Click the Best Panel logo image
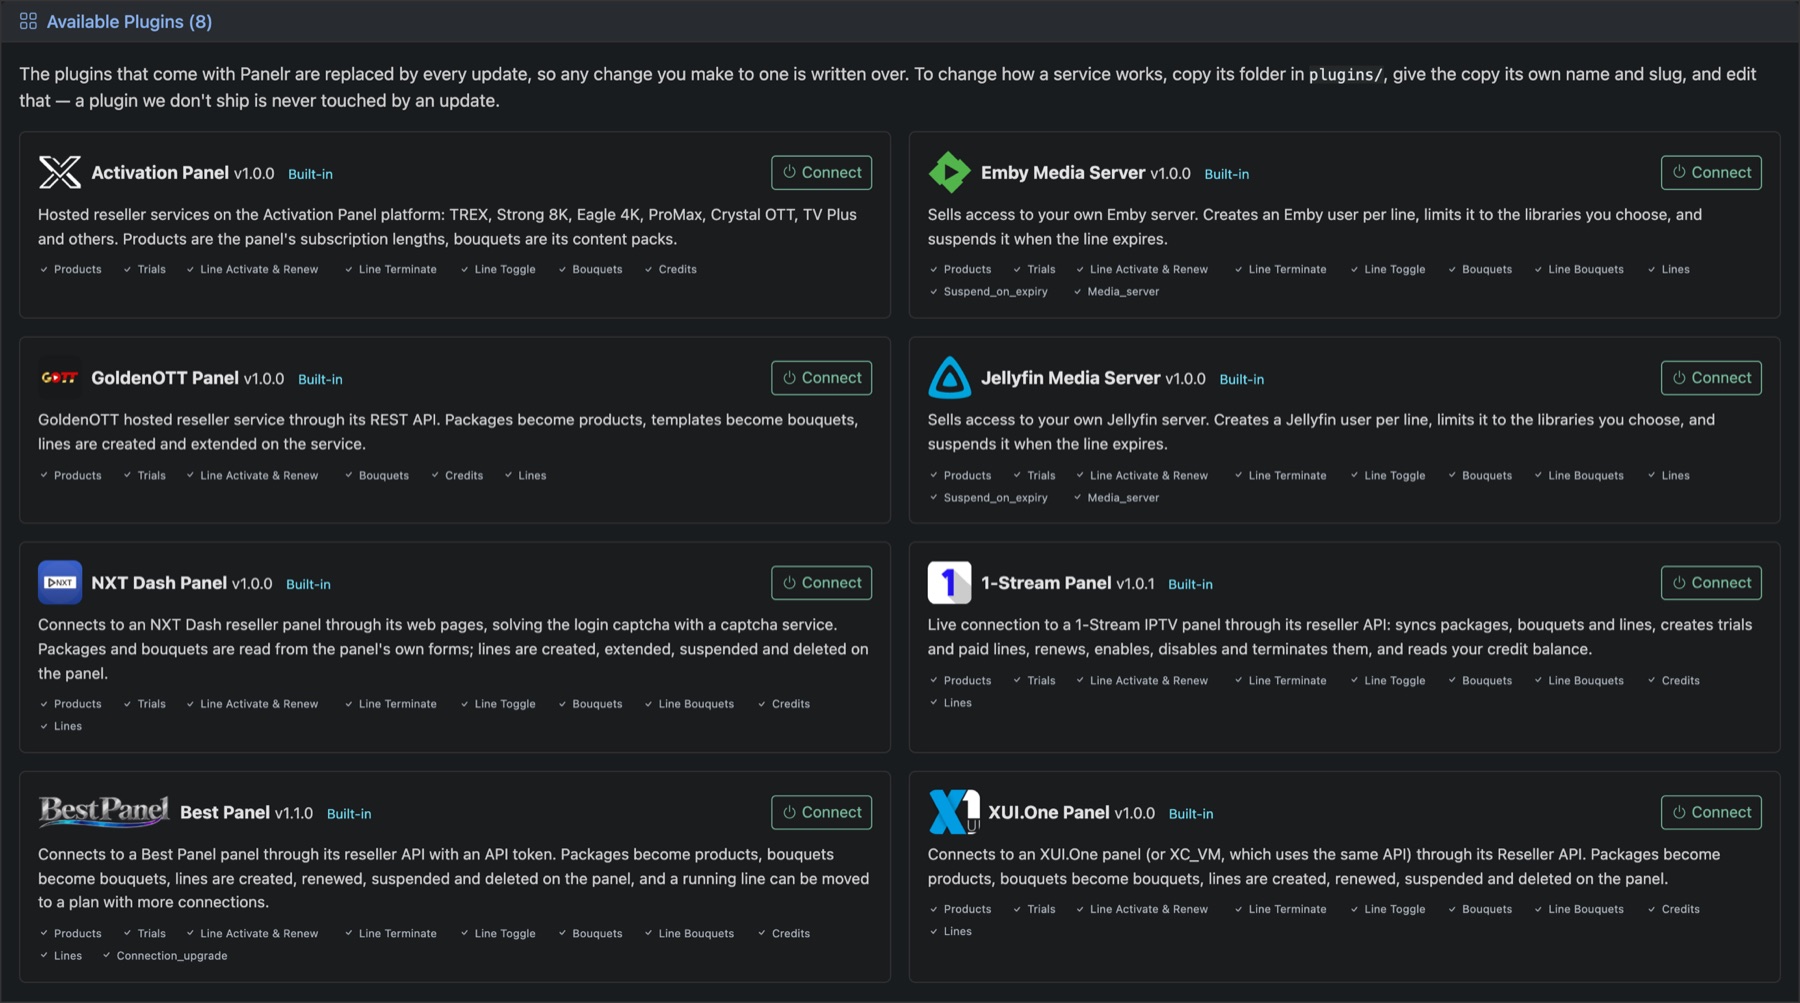Image resolution: width=1800 pixels, height=1003 pixels. [x=104, y=811]
